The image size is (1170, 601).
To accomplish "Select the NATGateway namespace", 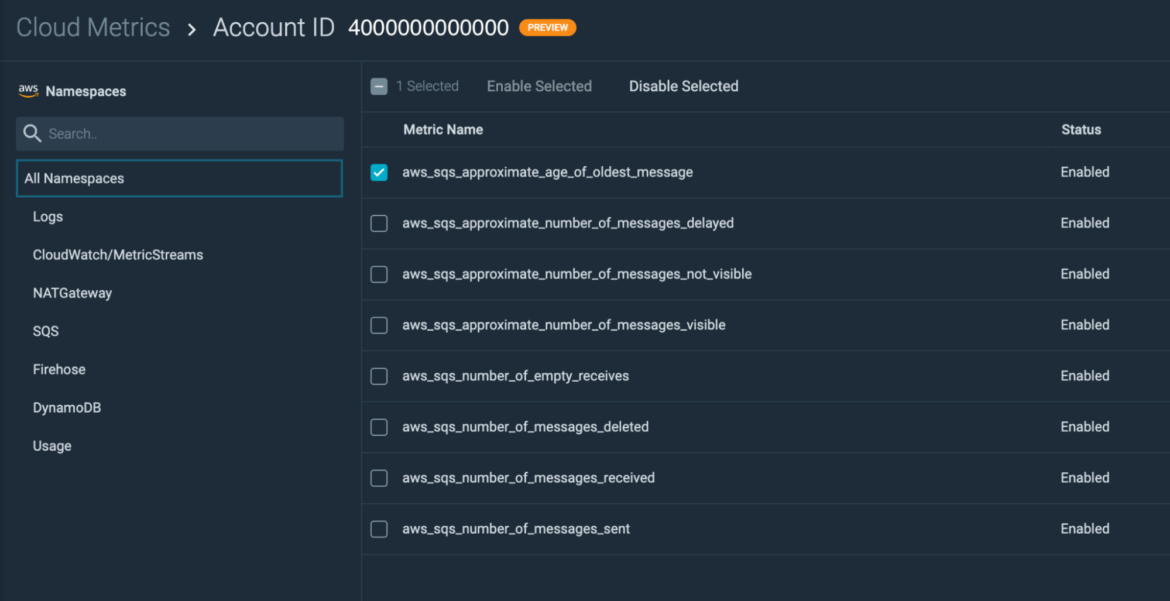I will (72, 293).
